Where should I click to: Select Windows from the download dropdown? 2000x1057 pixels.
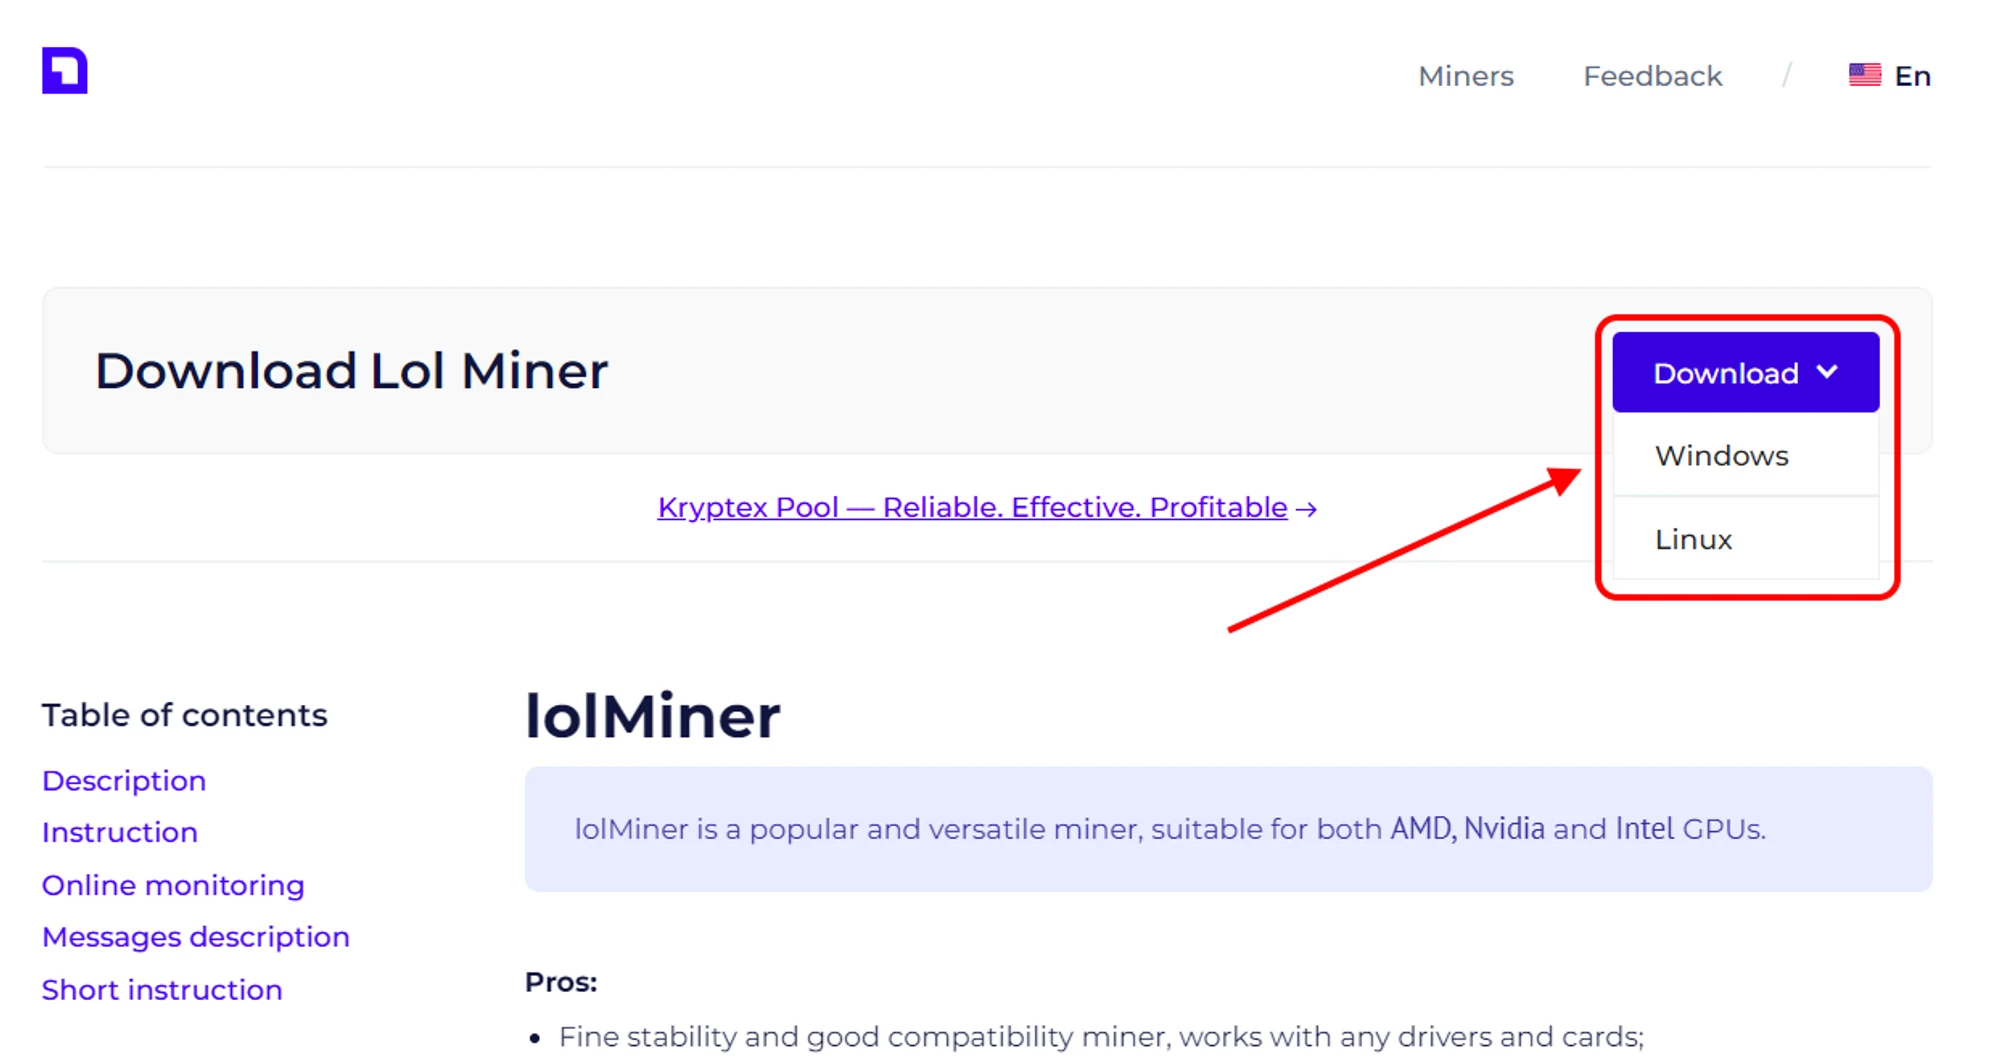pyautogui.click(x=1721, y=456)
